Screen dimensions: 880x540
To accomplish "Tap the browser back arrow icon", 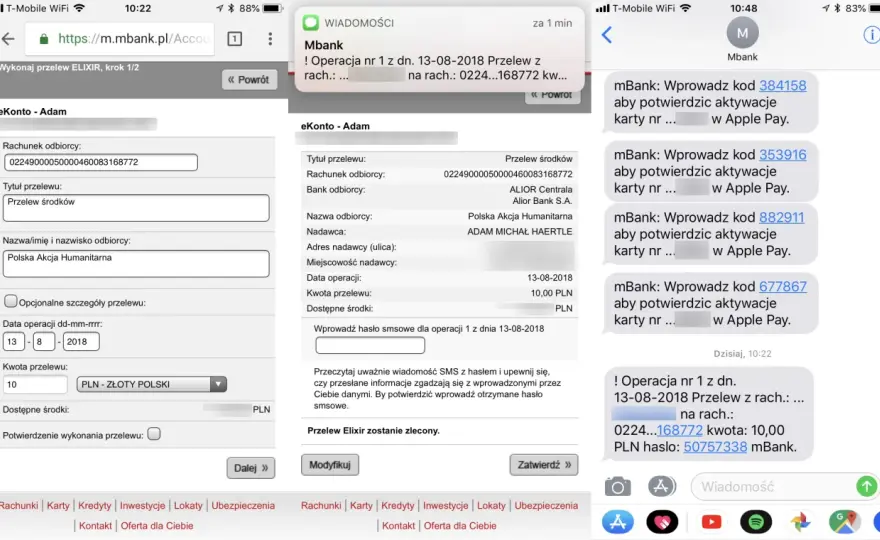I will tap(8, 39).
